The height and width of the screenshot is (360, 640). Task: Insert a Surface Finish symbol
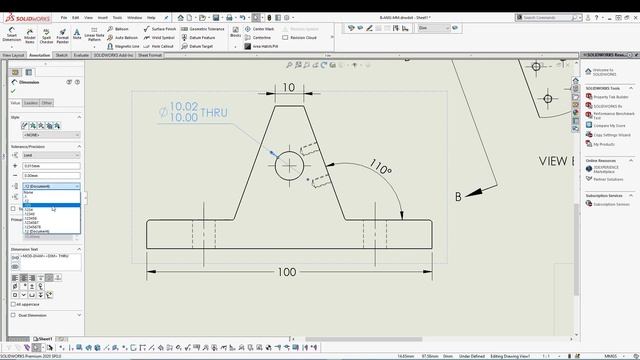click(160, 29)
